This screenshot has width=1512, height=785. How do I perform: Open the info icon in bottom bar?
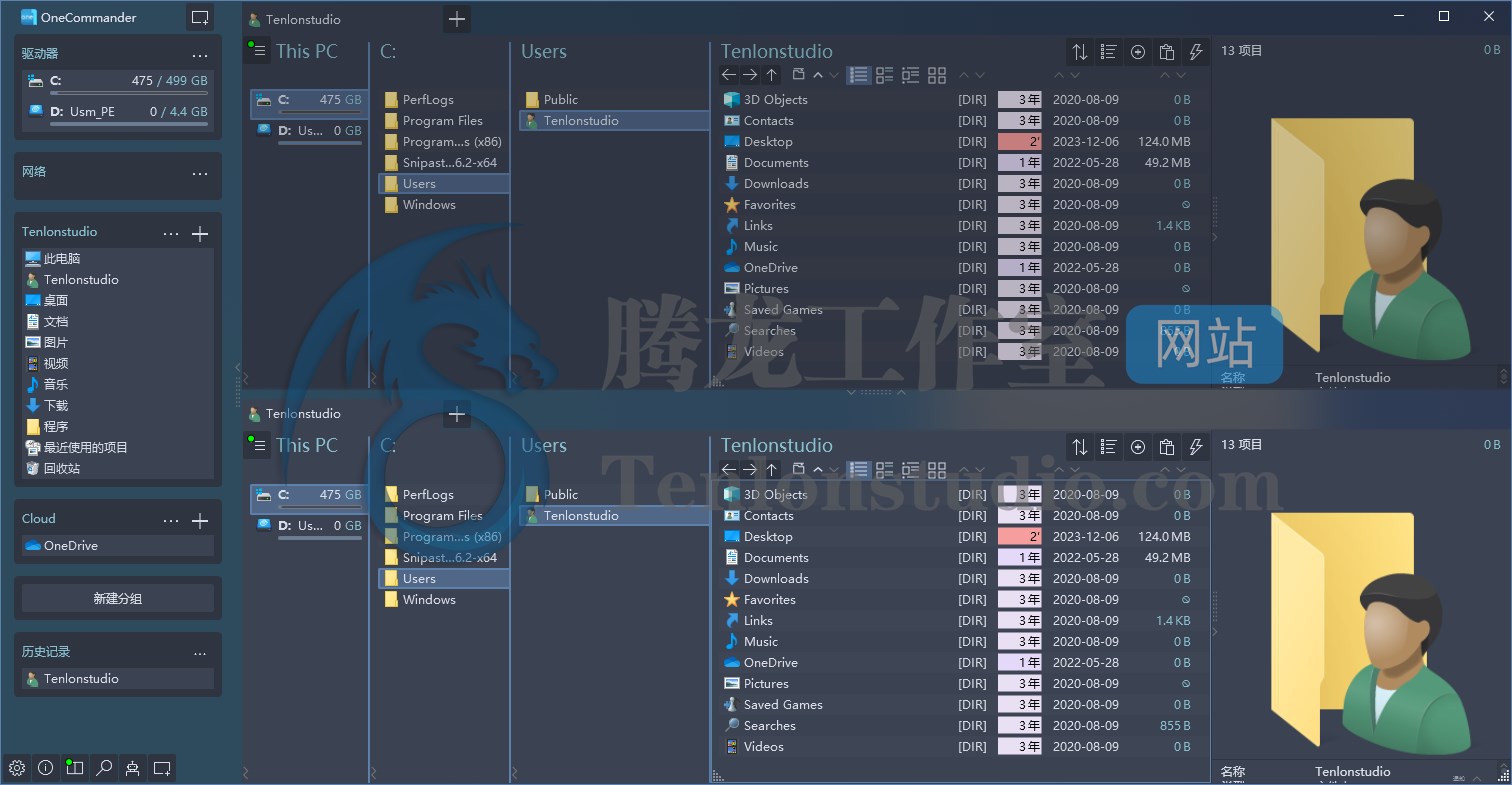pyautogui.click(x=46, y=768)
